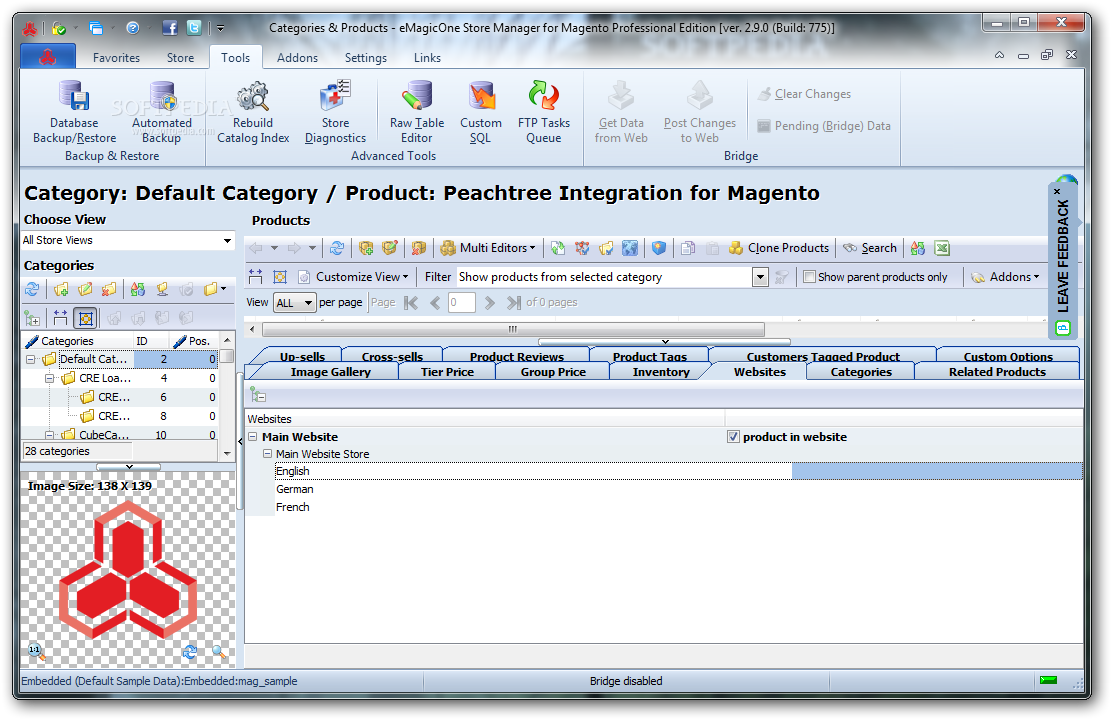Screen dimensions: 1112x720
Task: Click the products grid horizontal scrollbar
Action: click(x=513, y=329)
